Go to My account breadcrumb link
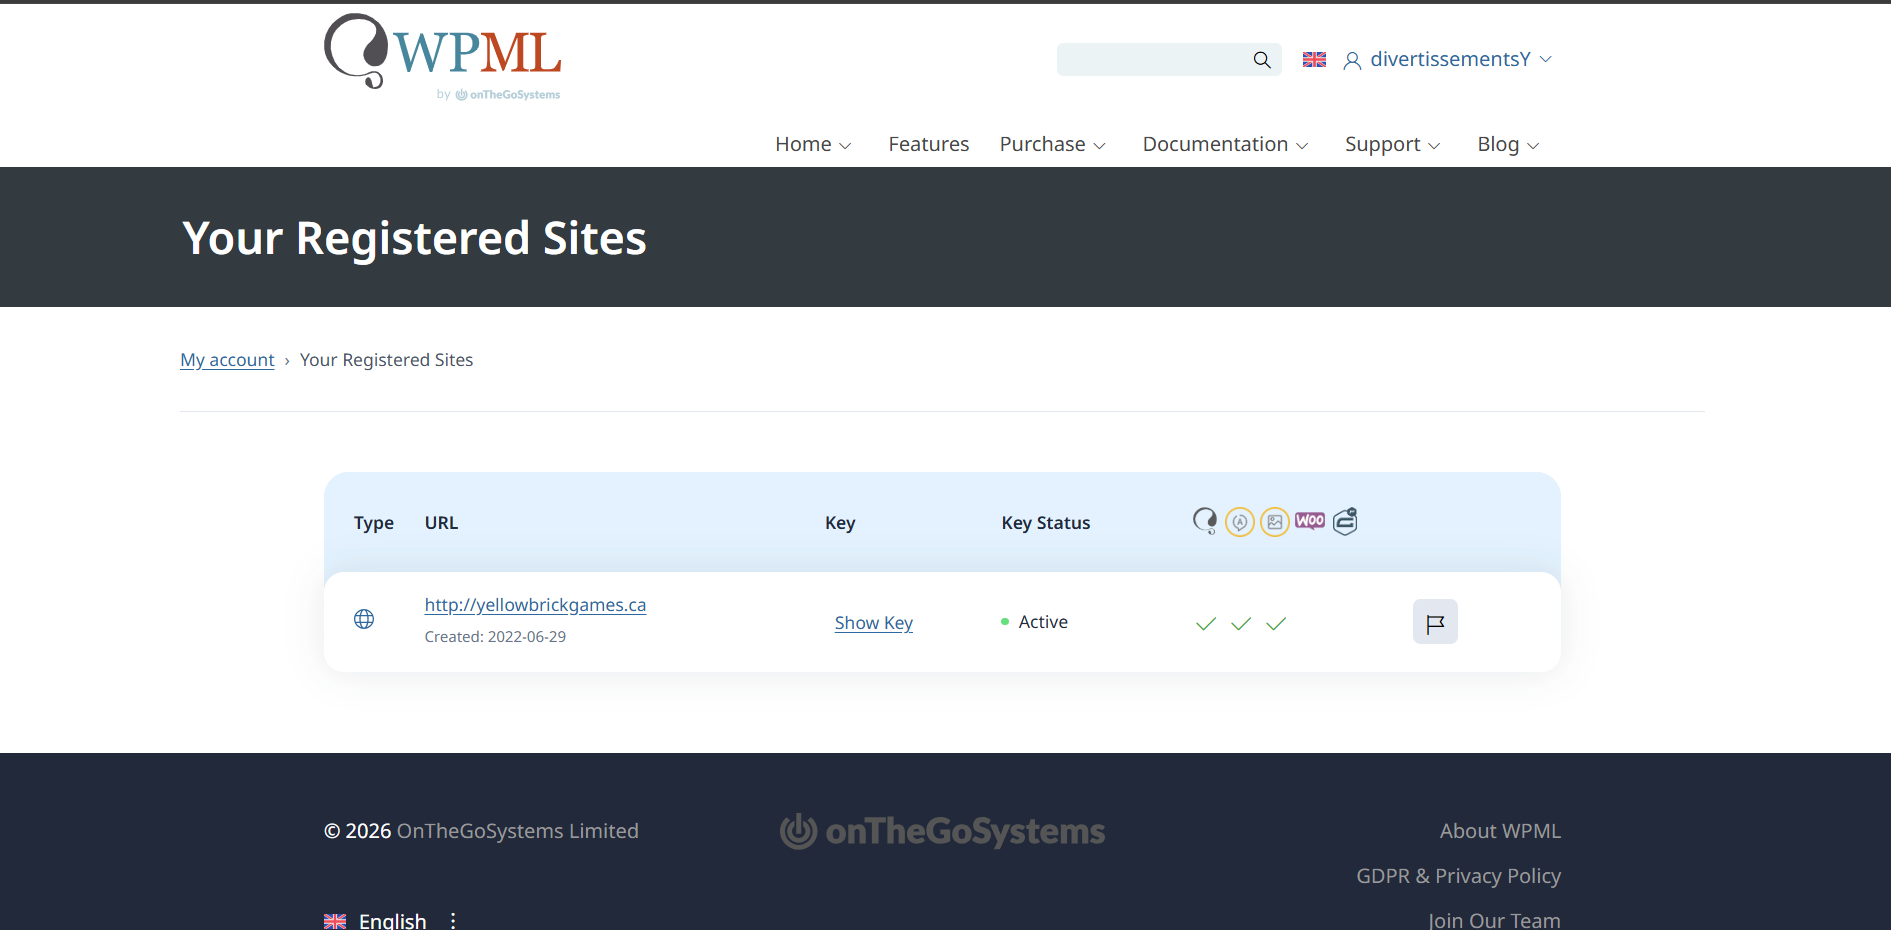The height and width of the screenshot is (930, 1891). [227, 360]
